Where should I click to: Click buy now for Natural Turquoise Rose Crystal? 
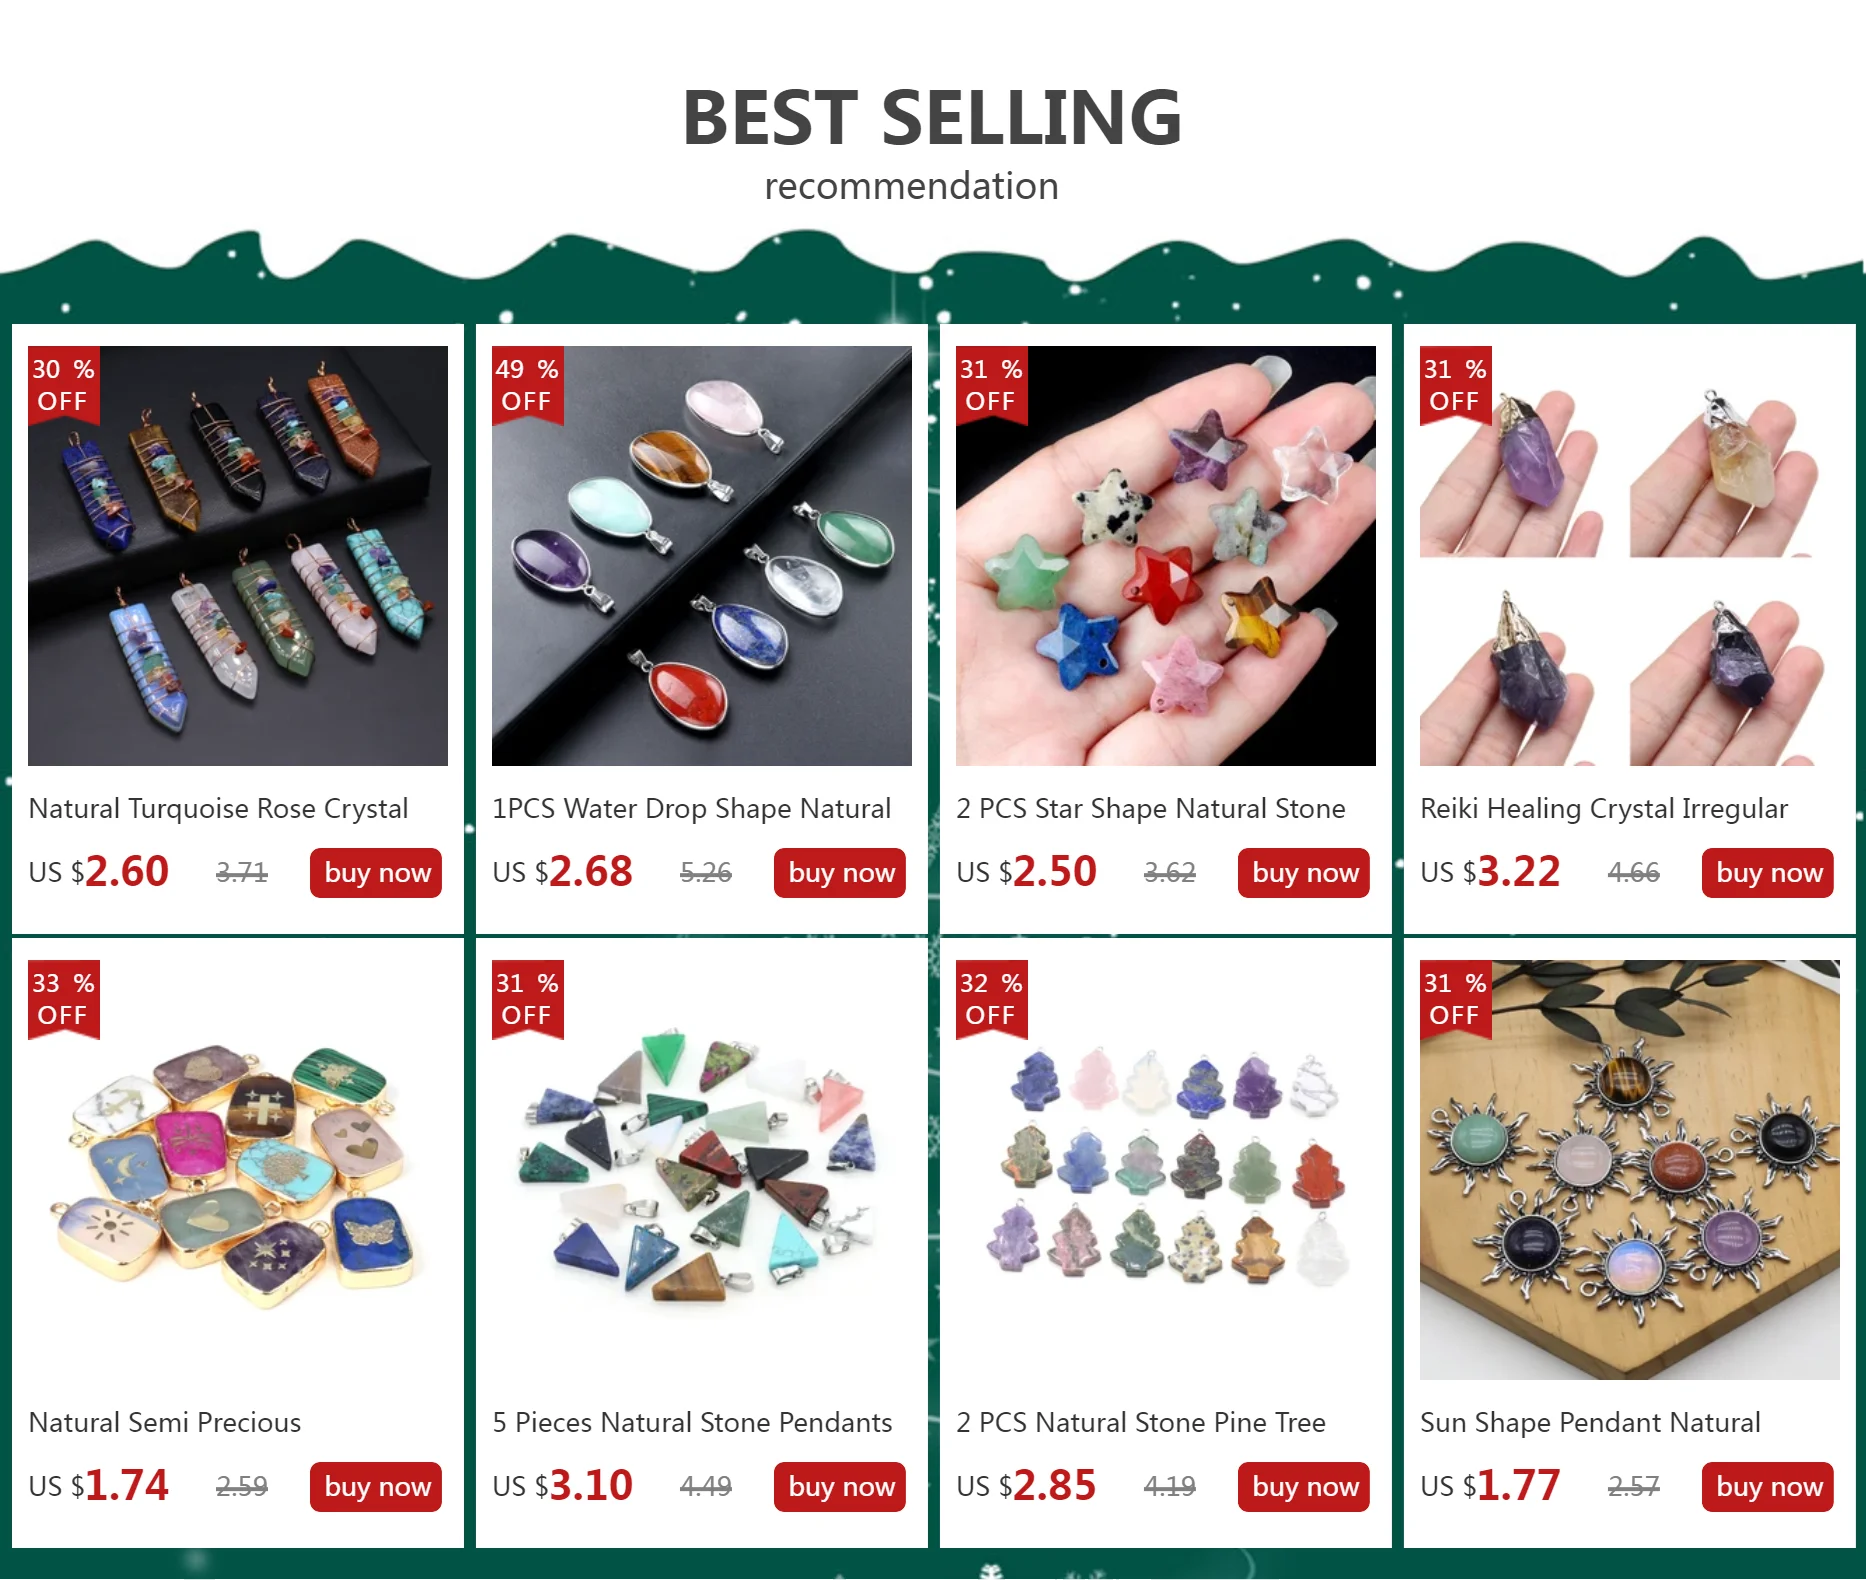[376, 873]
